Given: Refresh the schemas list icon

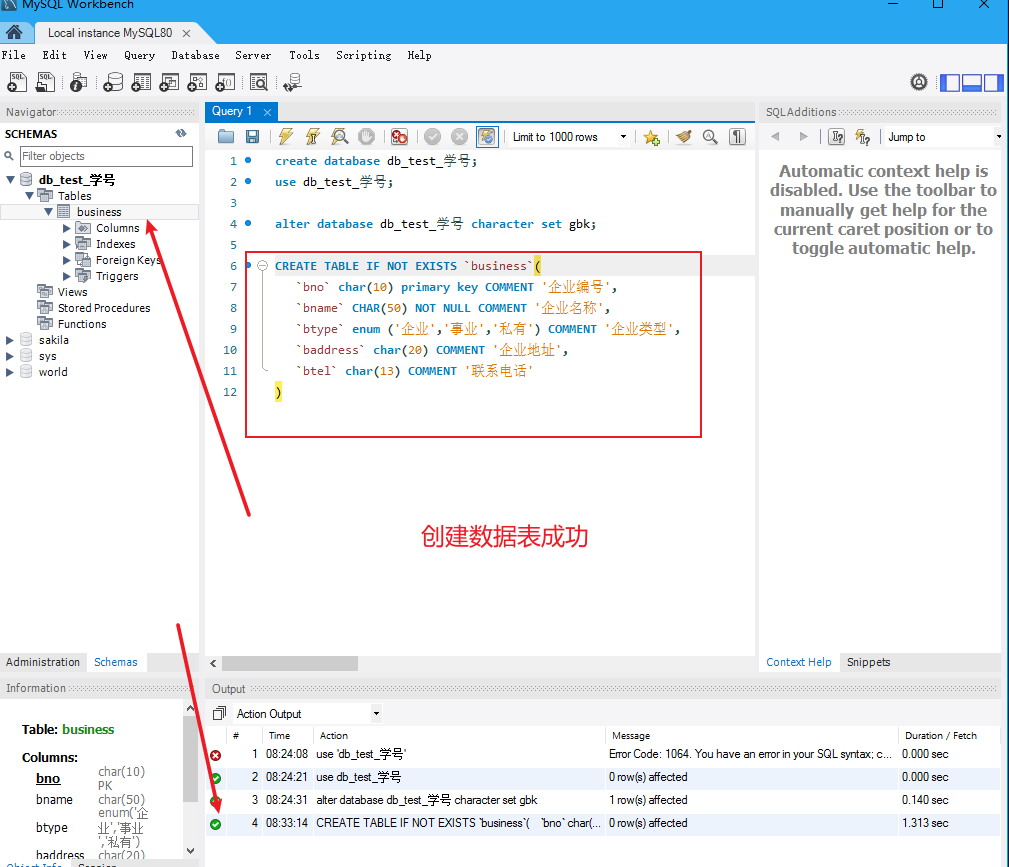Looking at the screenshot, I should coord(181,133).
